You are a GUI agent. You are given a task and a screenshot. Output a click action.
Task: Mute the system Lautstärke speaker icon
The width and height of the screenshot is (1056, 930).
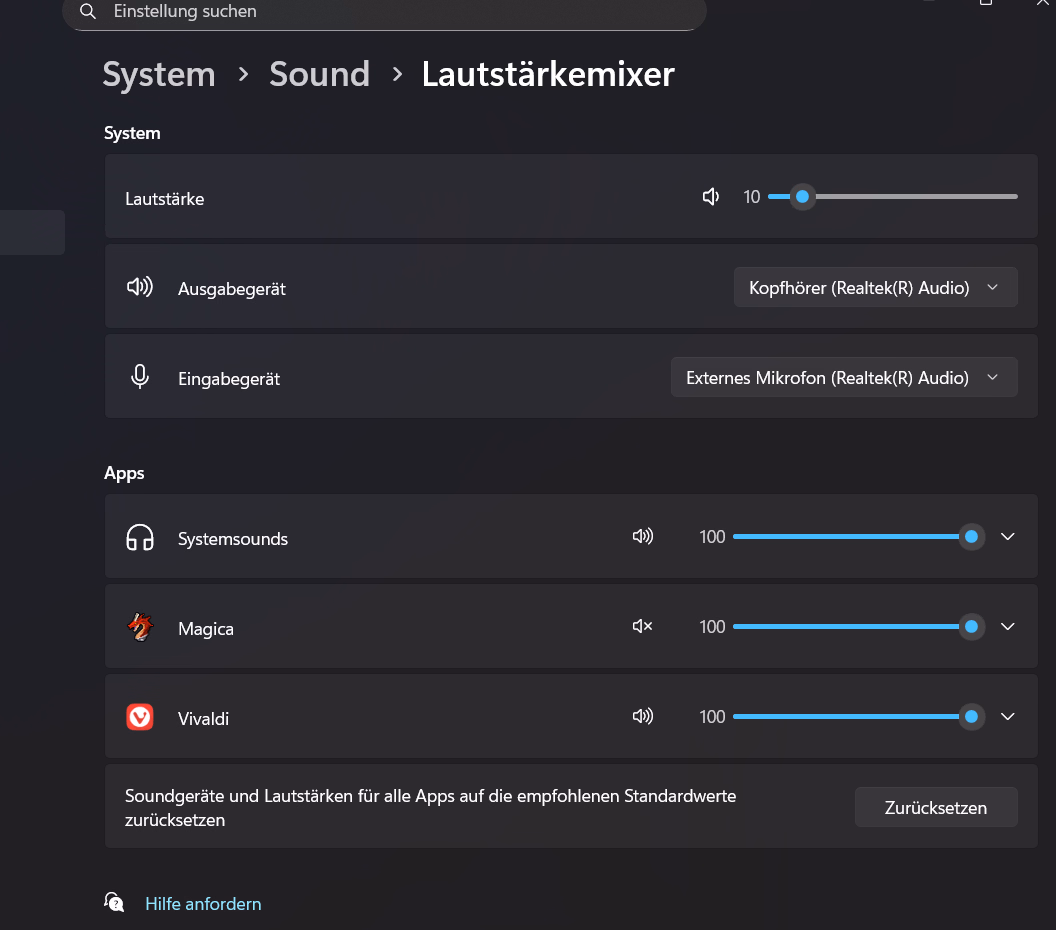click(711, 197)
